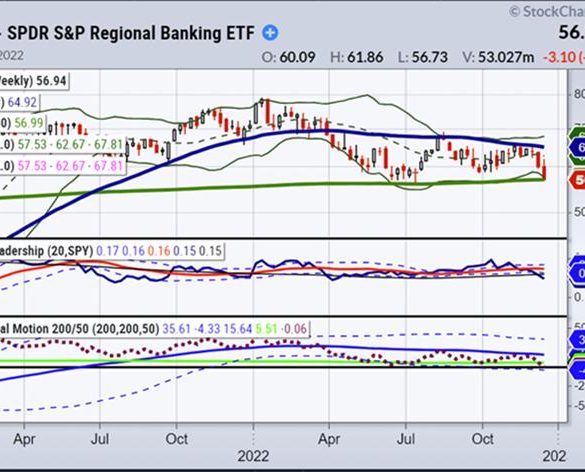Click the open price value 60.09
The image size is (585, 472).
pyautogui.click(x=297, y=57)
